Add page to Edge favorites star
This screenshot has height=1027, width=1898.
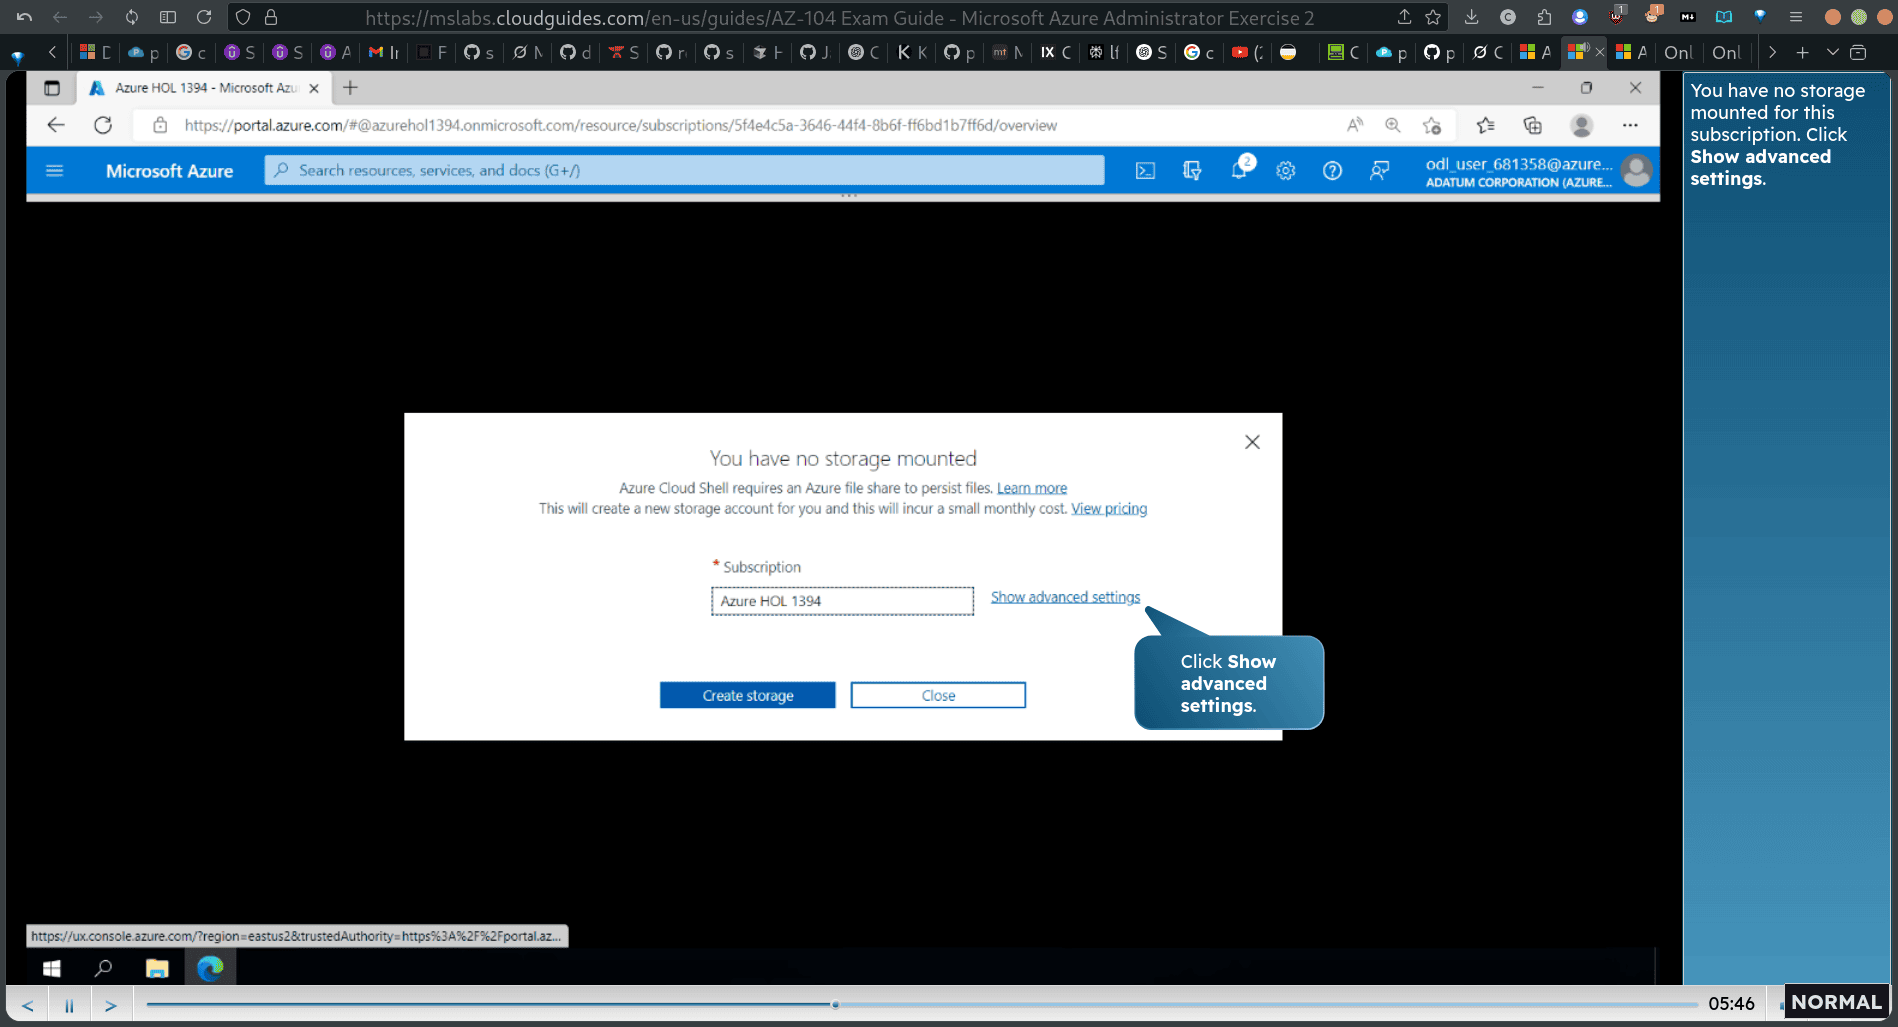1432,125
